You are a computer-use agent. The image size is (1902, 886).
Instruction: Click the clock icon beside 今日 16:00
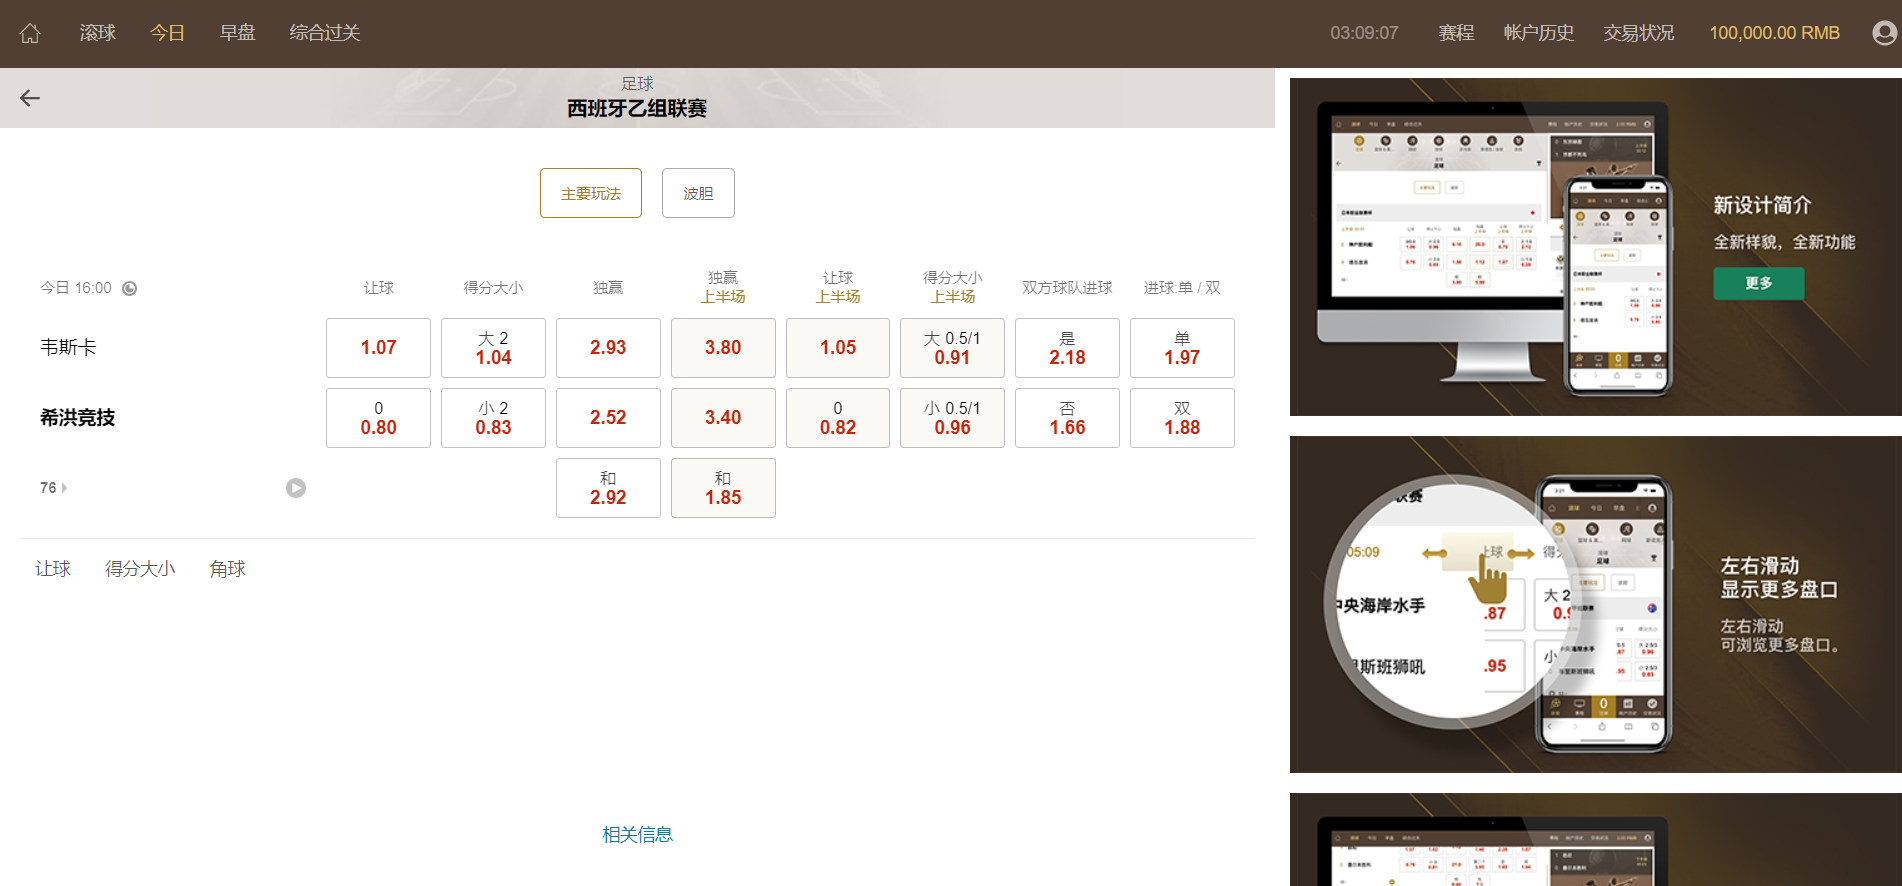130,289
